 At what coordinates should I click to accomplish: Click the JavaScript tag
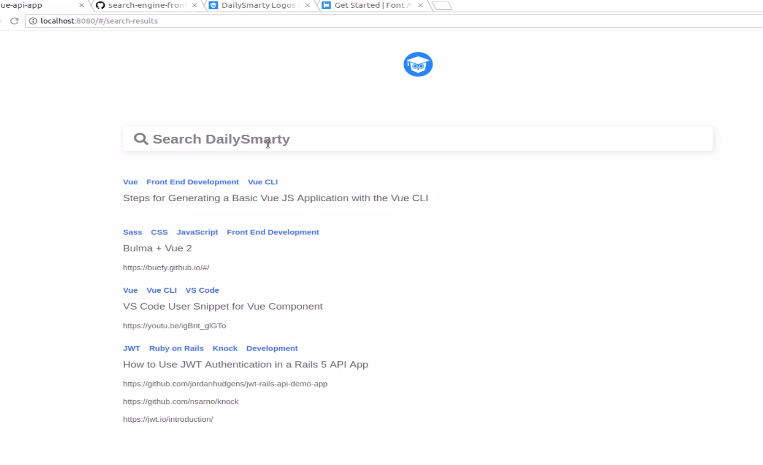197,232
